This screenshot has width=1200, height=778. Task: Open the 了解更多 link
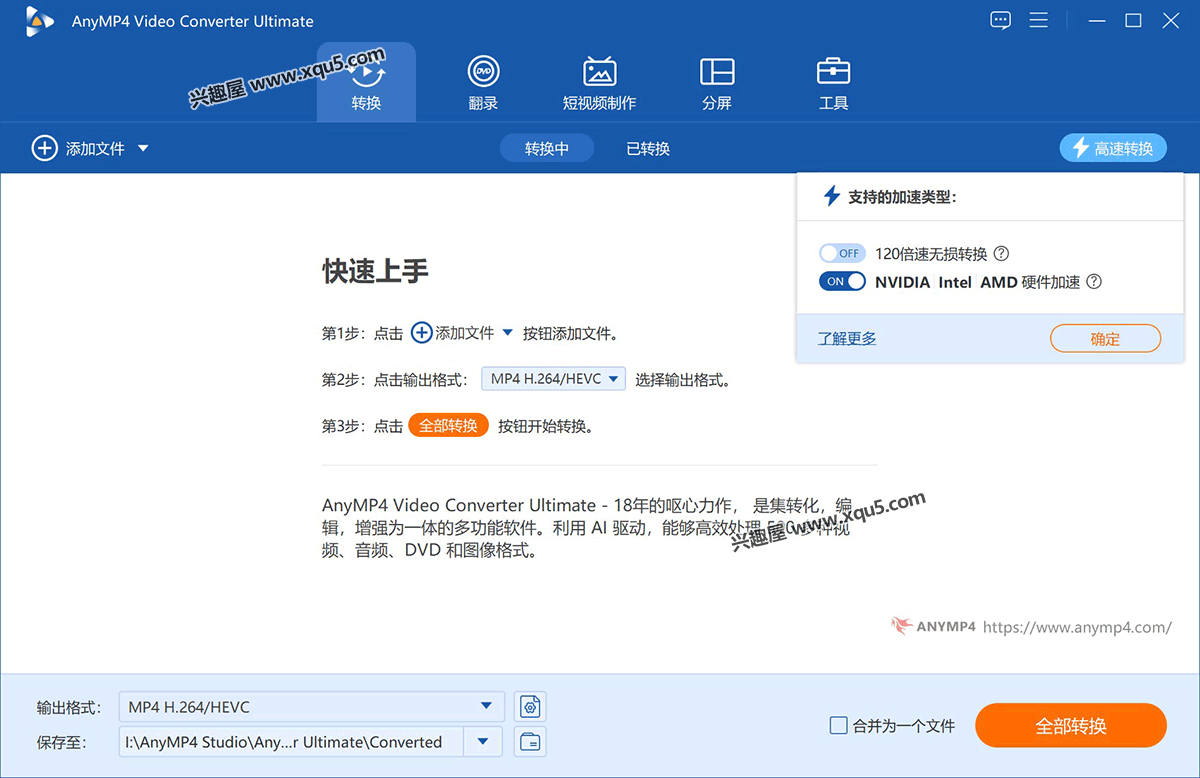[846, 338]
